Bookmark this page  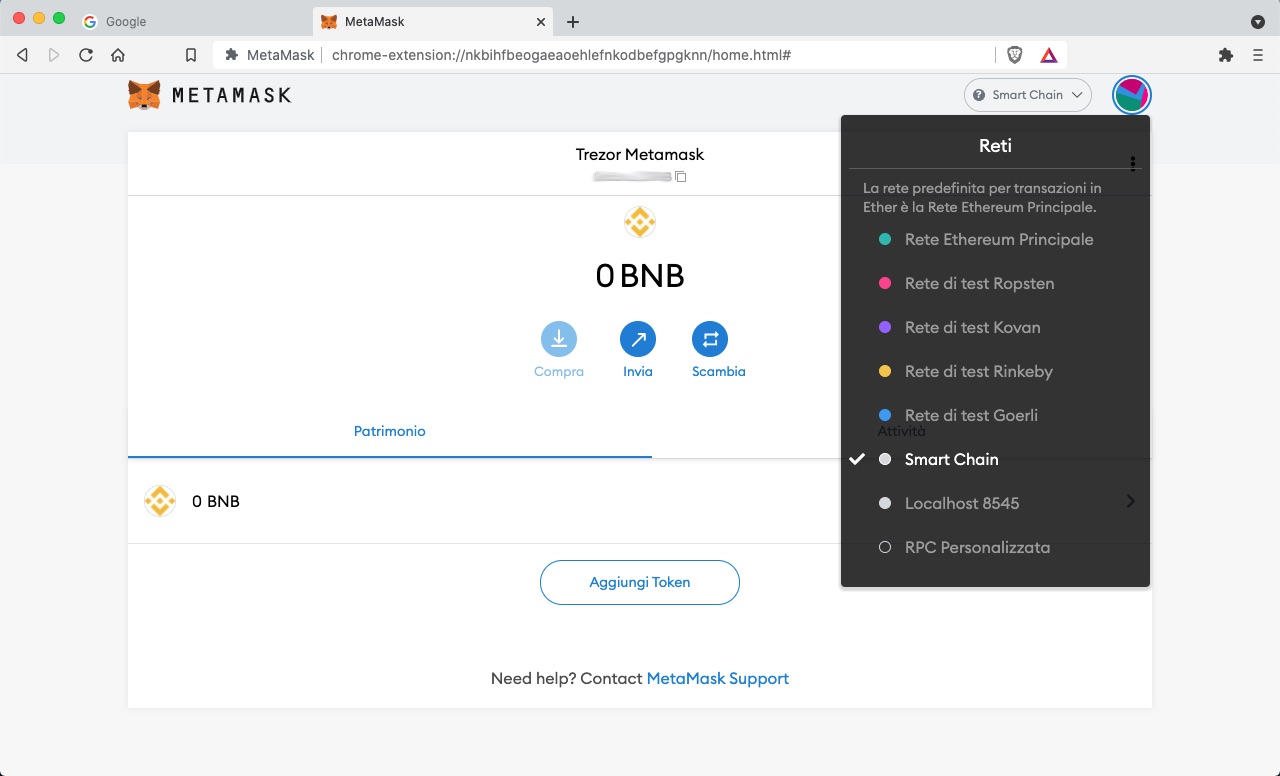point(191,55)
